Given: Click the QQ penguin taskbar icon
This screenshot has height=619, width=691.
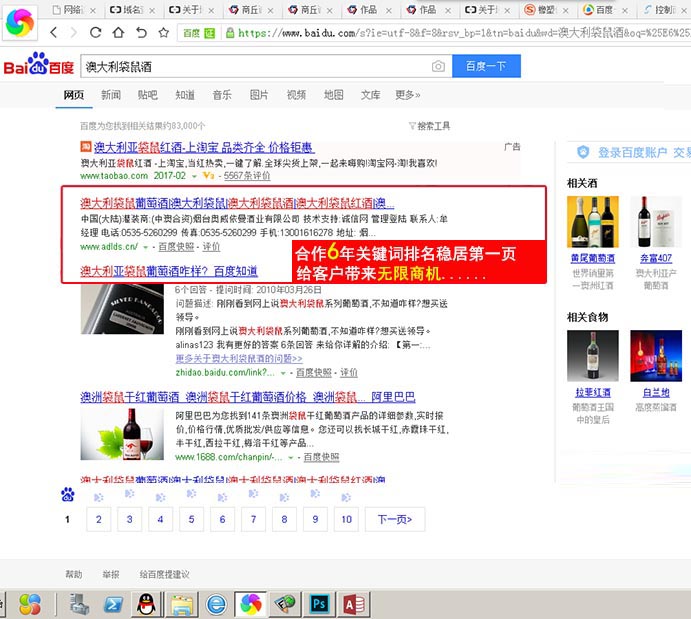Looking at the screenshot, I should pos(146,604).
